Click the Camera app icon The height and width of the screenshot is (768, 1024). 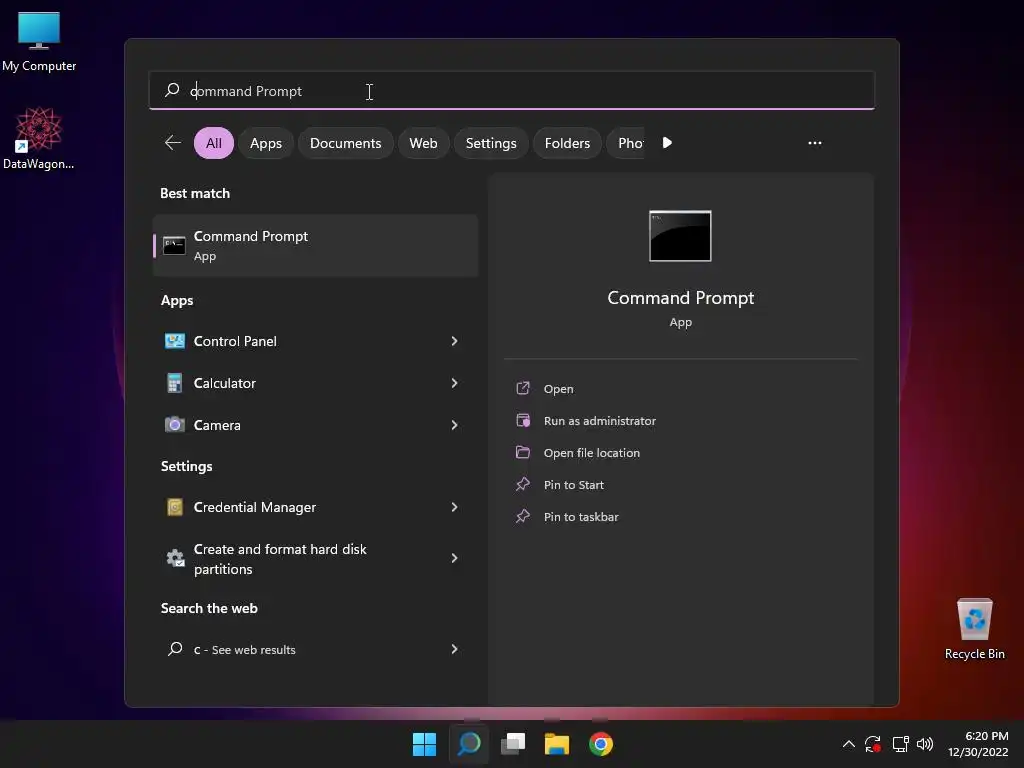pyautogui.click(x=174, y=424)
